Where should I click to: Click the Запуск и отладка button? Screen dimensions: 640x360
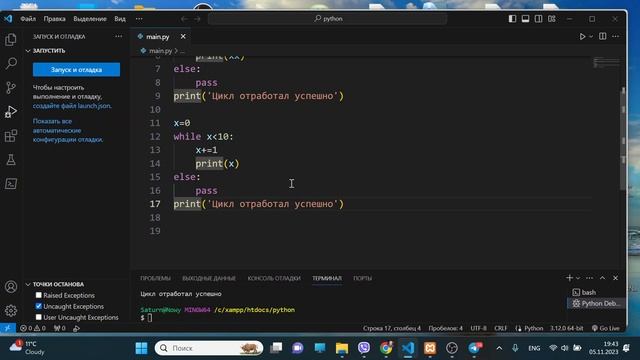[76, 70]
